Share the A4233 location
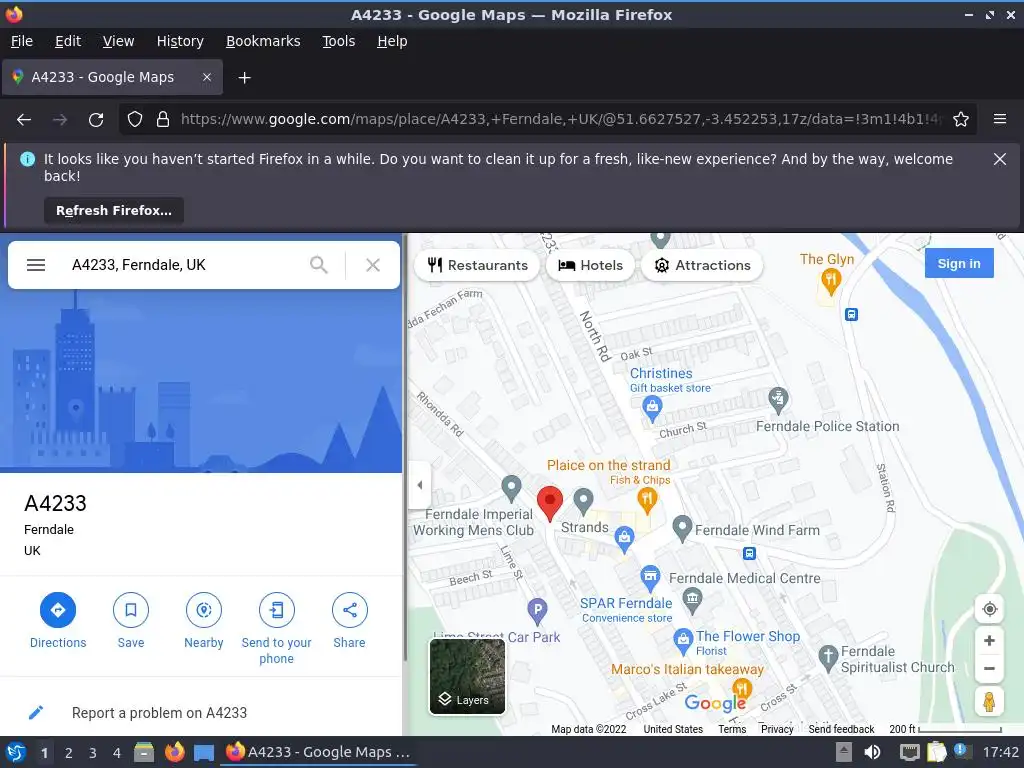 pyautogui.click(x=349, y=610)
